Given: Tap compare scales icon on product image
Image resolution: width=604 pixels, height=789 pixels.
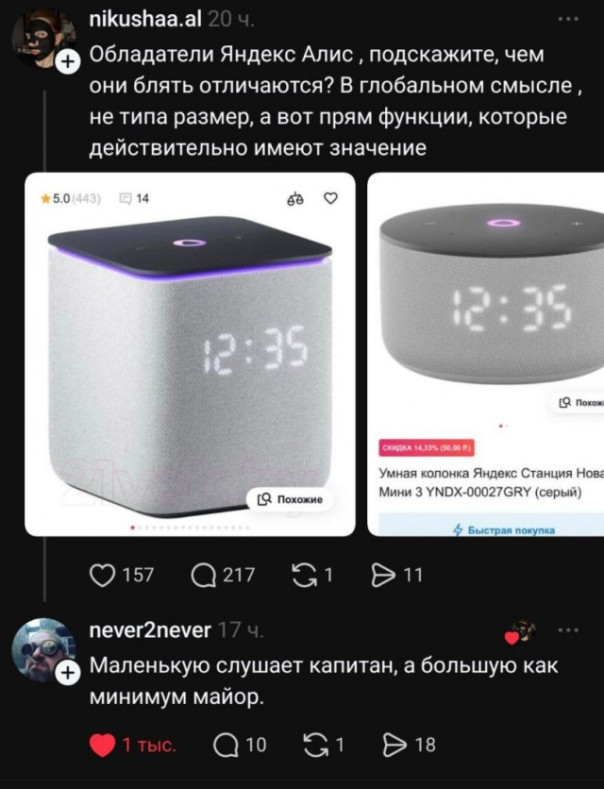Looking at the screenshot, I should (x=295, y=199).
